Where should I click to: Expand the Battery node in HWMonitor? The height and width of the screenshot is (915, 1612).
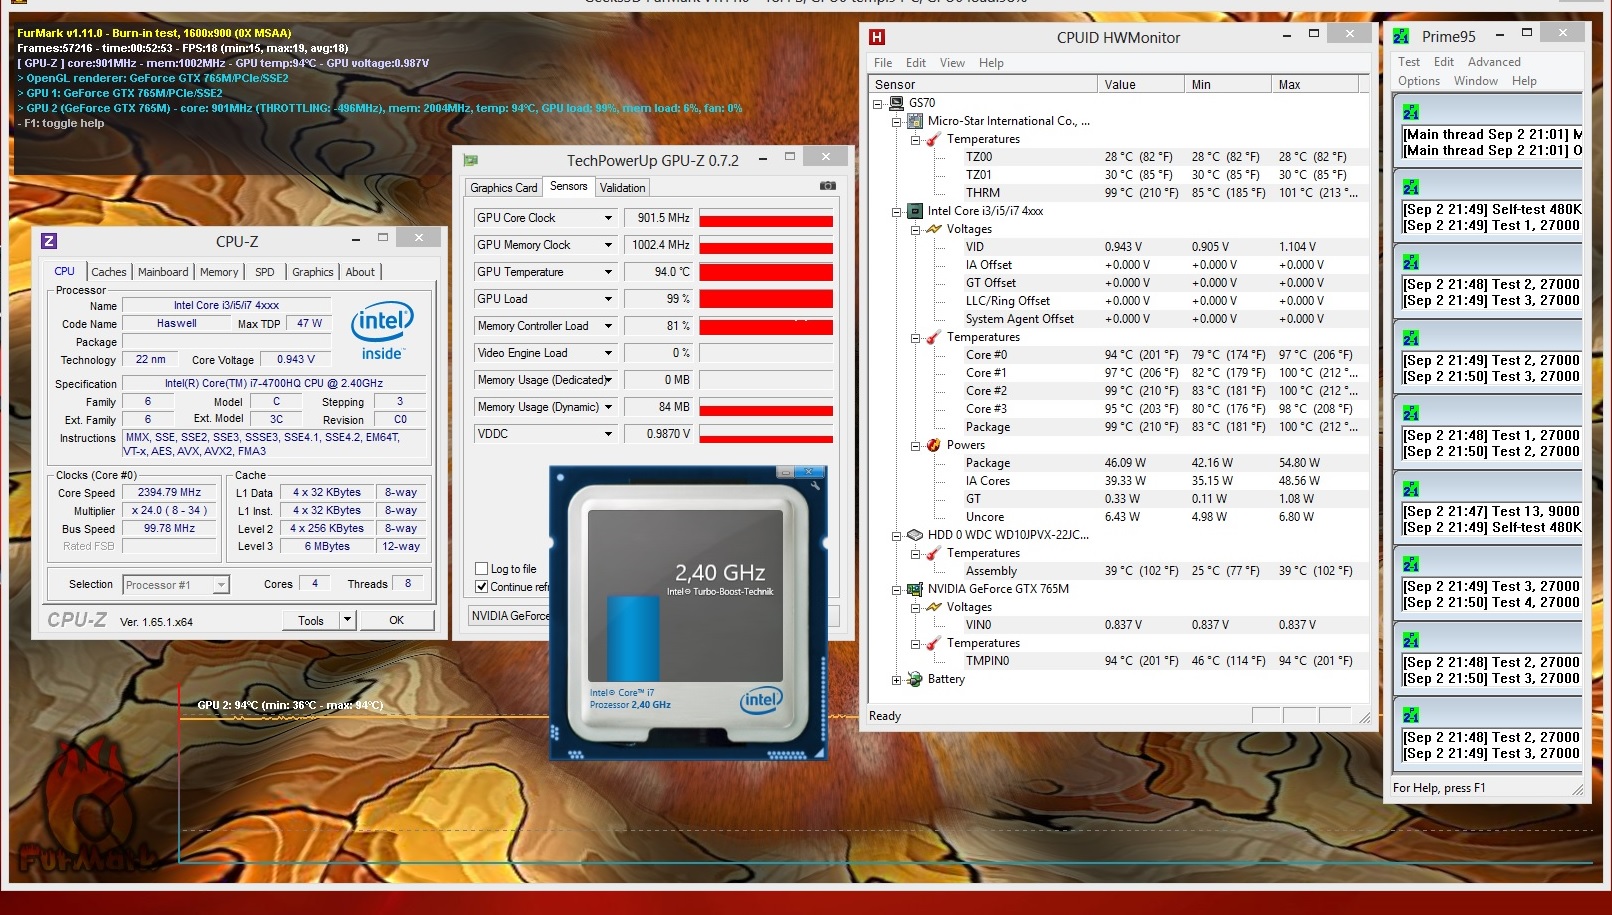896,679
